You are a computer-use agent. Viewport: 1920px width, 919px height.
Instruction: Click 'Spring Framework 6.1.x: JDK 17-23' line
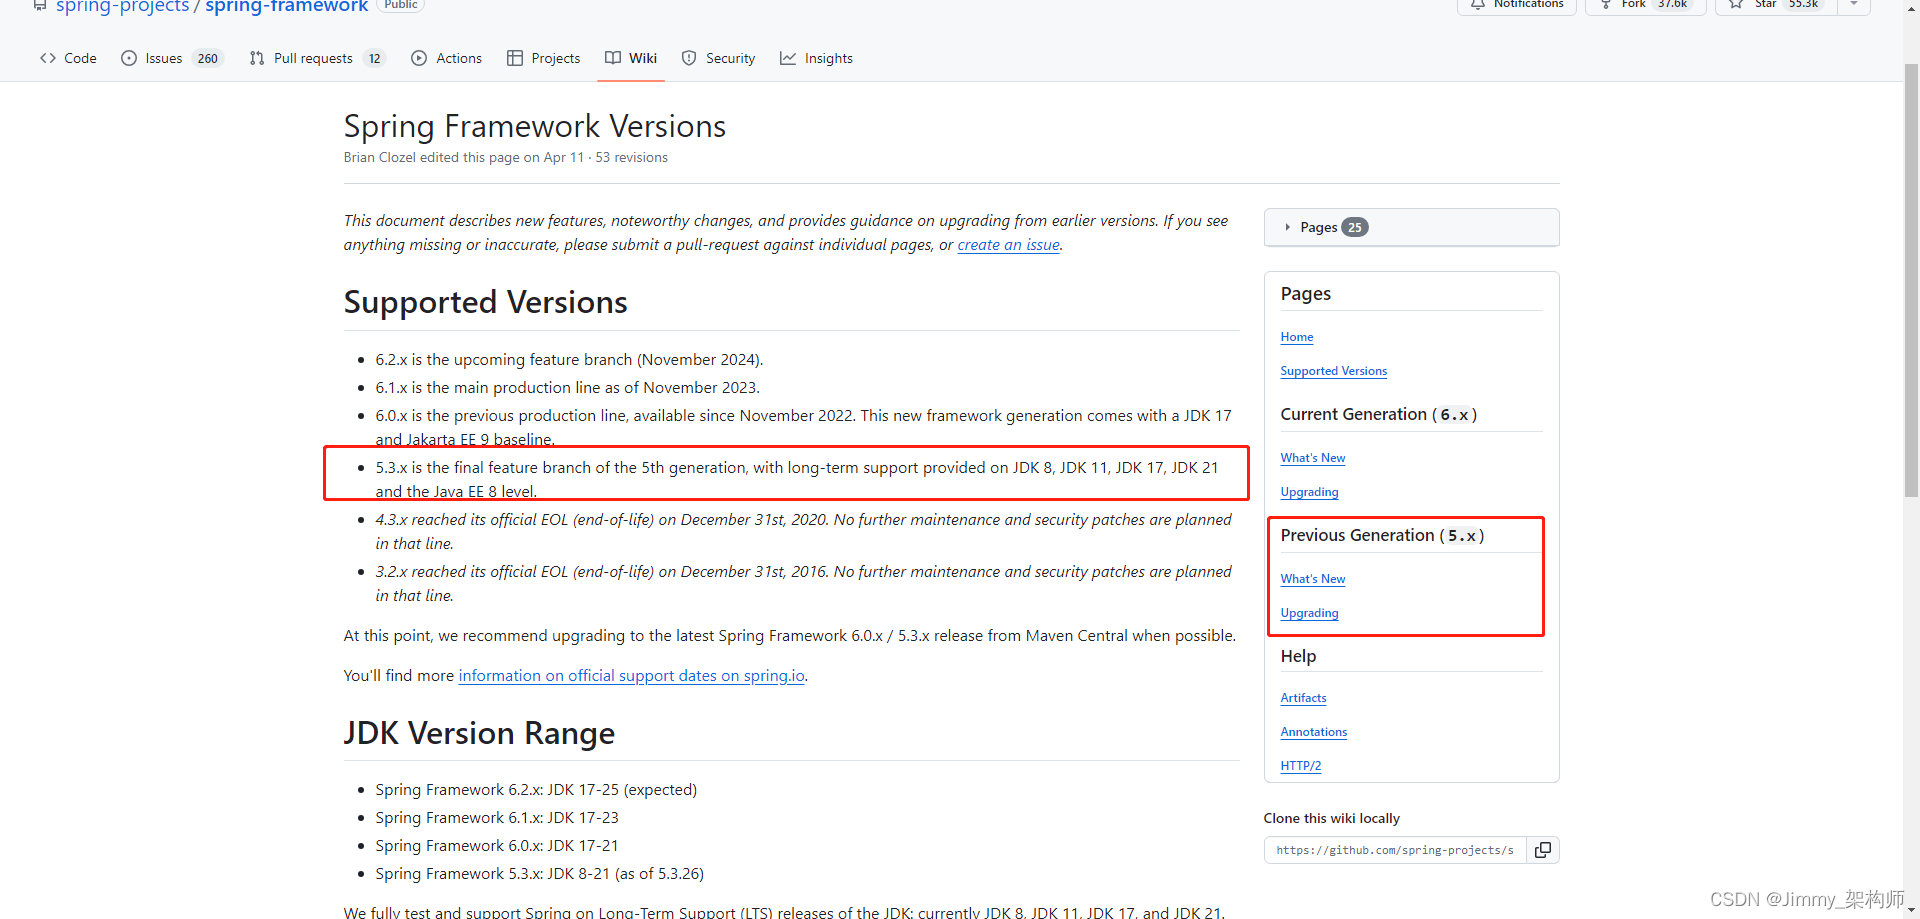(497, 817)
